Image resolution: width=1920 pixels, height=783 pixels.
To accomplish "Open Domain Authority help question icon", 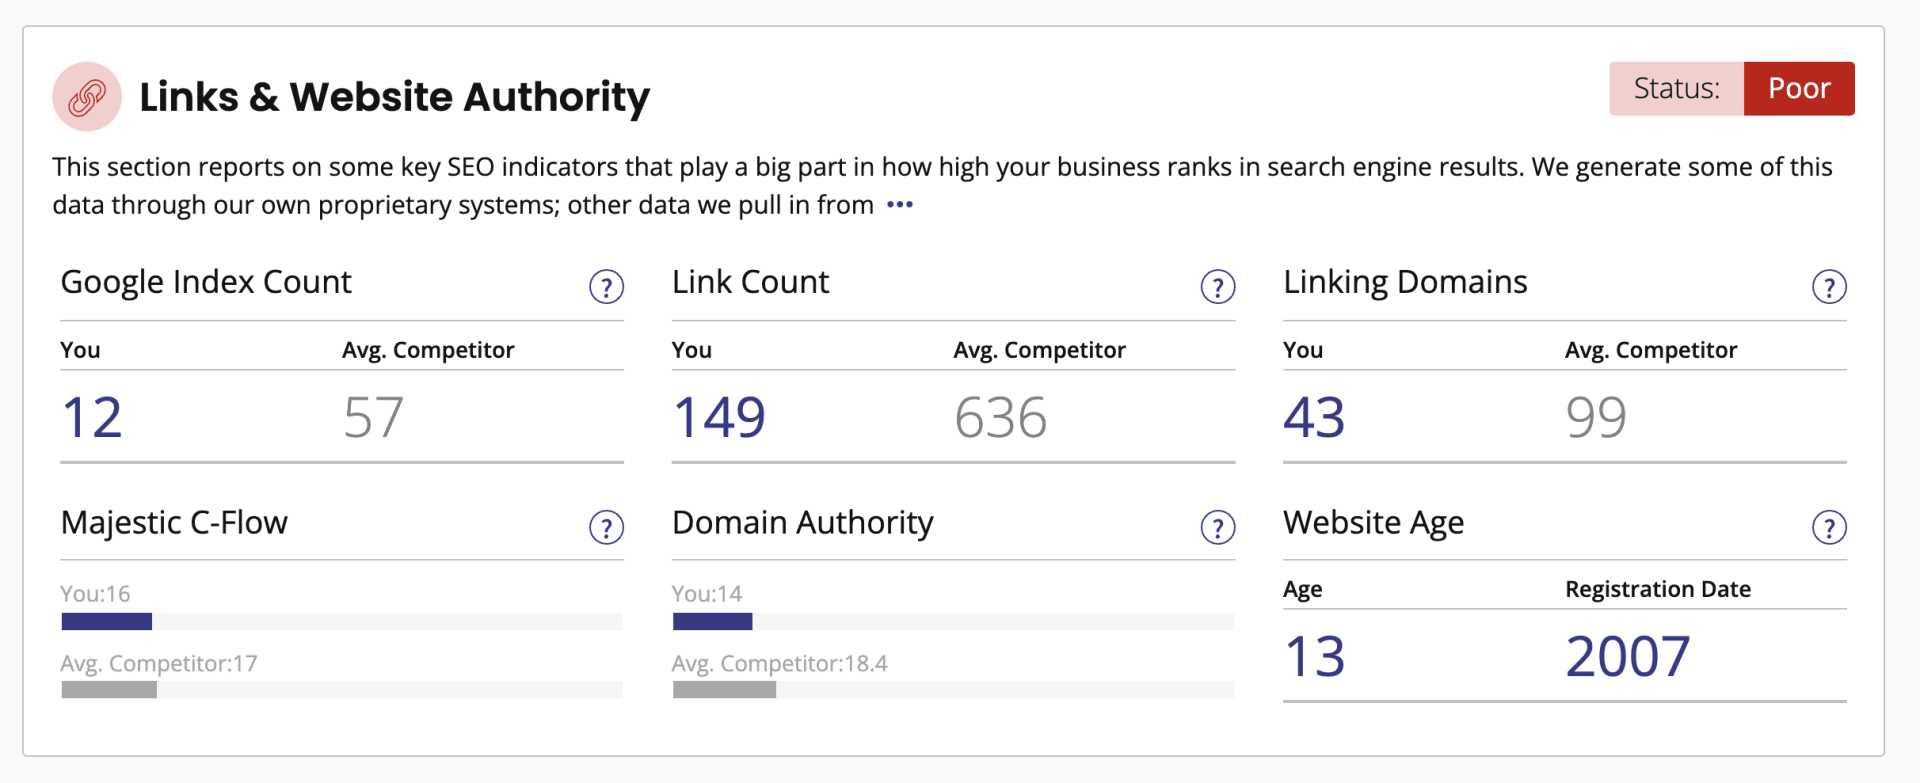I will click(1217, 527).
